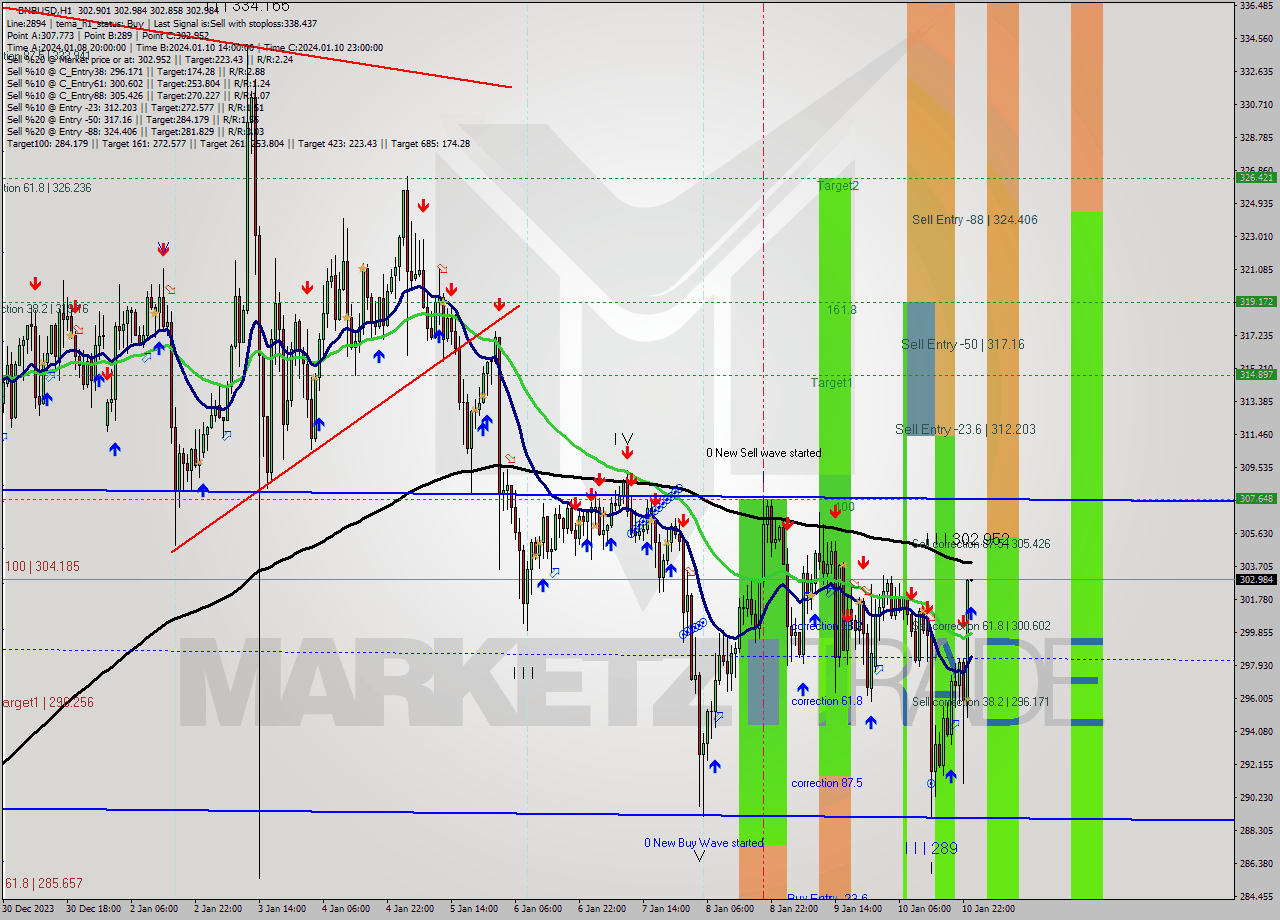
Task: Click 'Sell correction 38.2 | 296.171' label
Action: 981,702
